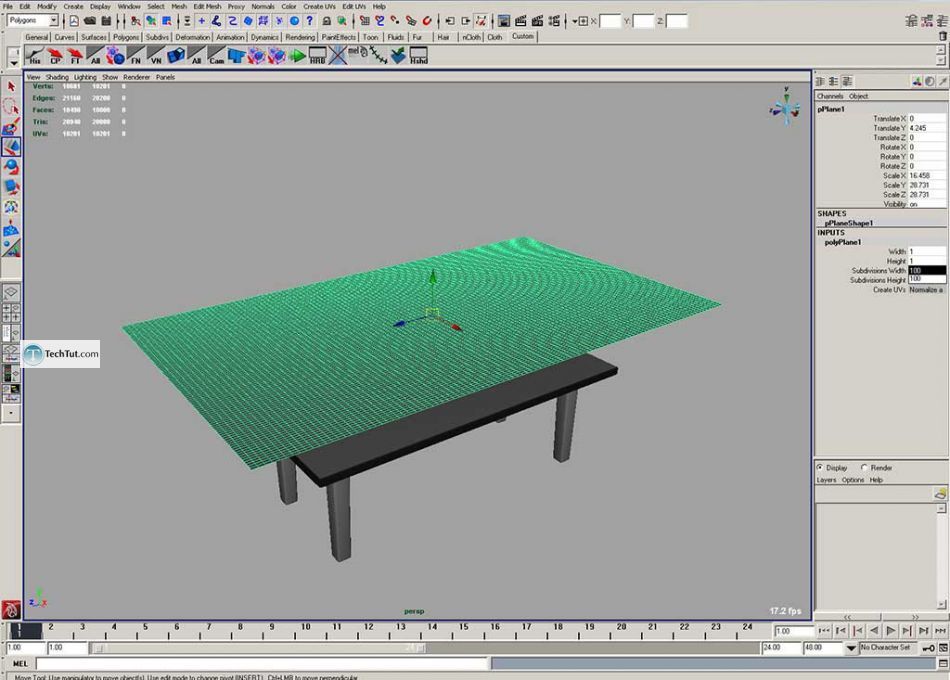Activate the Lasso selection tool
This screenshot has width=950, height=680.
click(11, 107)
